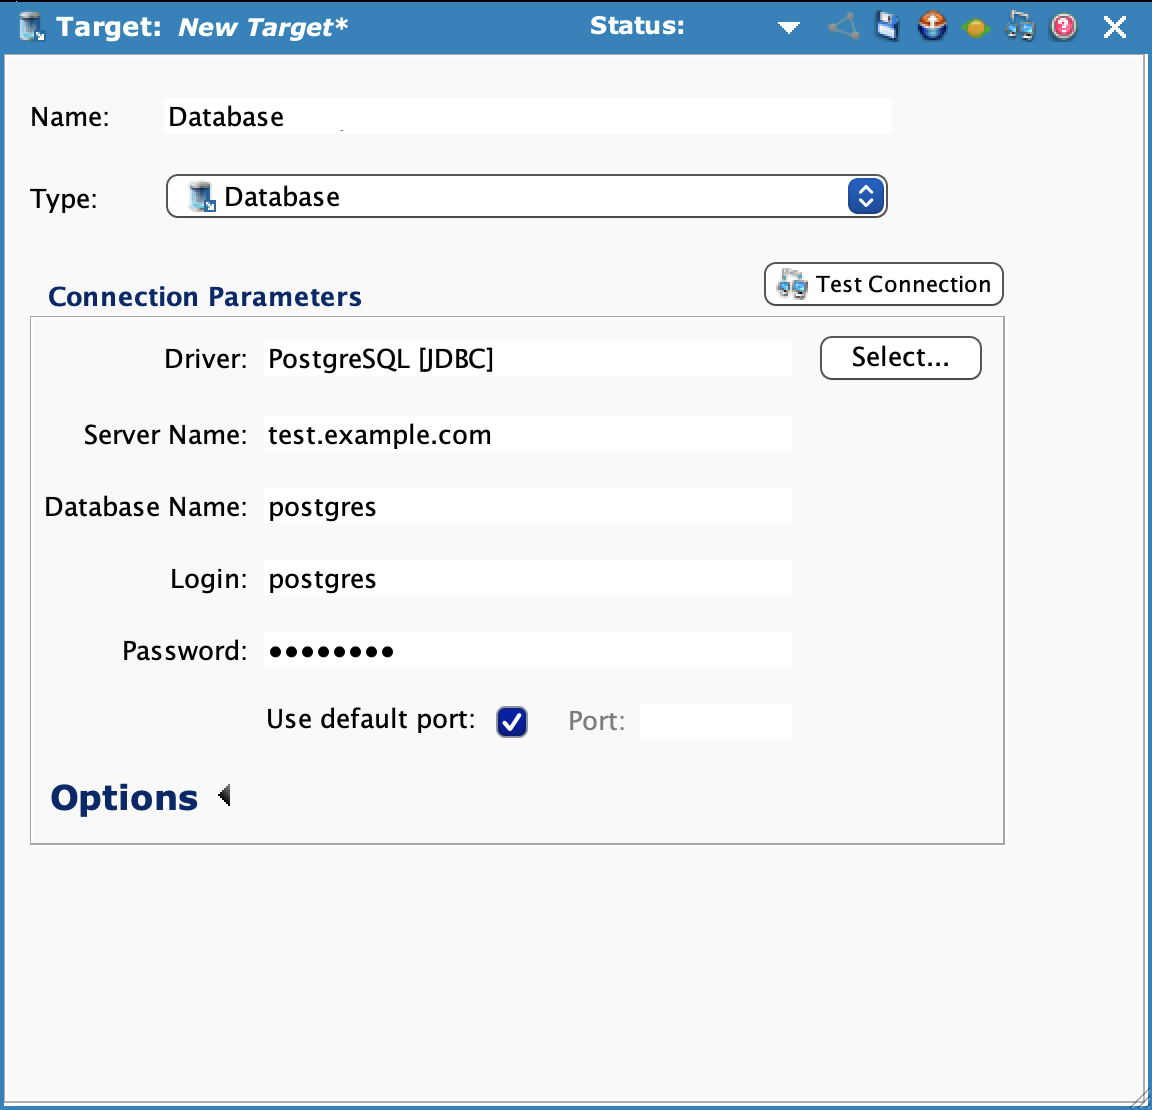1152x1110 pixels.
Task: Collapse the Options section
Action: 123,797
